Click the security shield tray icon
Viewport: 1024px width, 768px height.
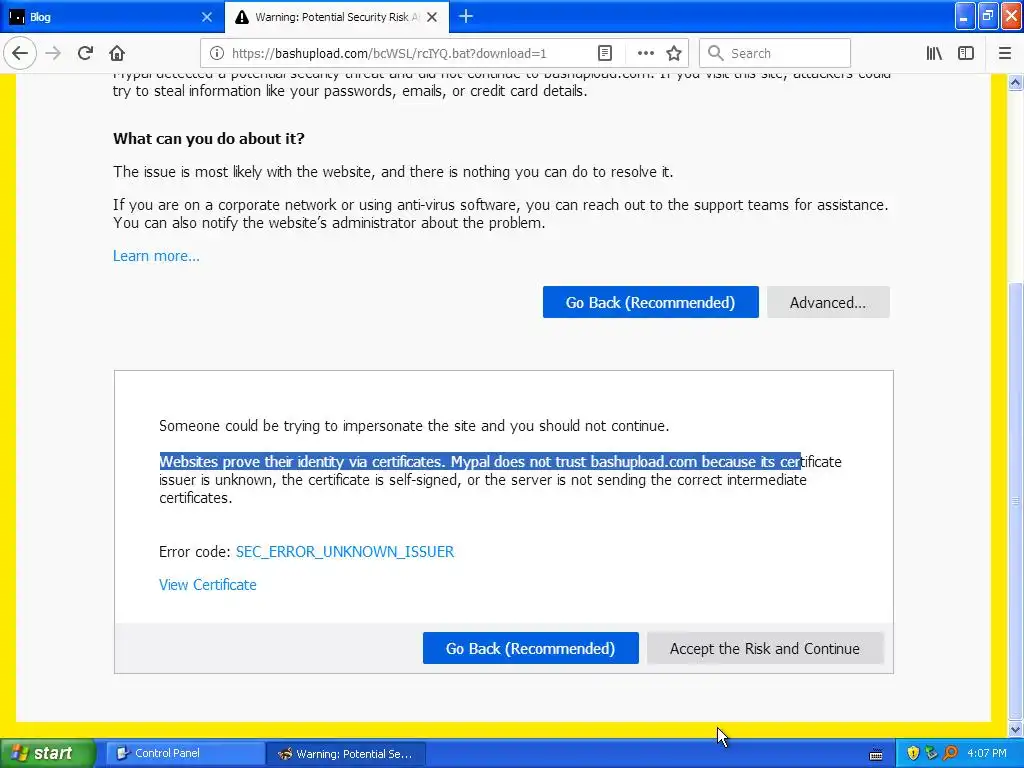913,754
